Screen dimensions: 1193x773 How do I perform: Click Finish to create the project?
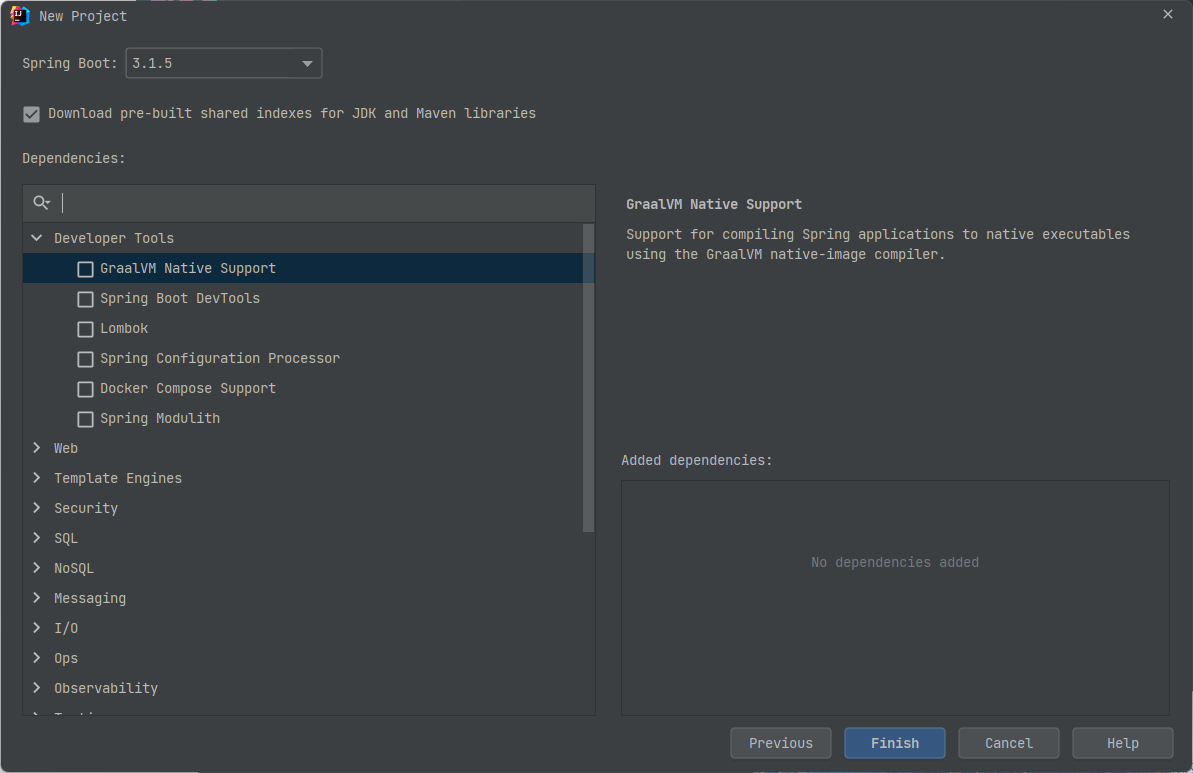(895, 743)
